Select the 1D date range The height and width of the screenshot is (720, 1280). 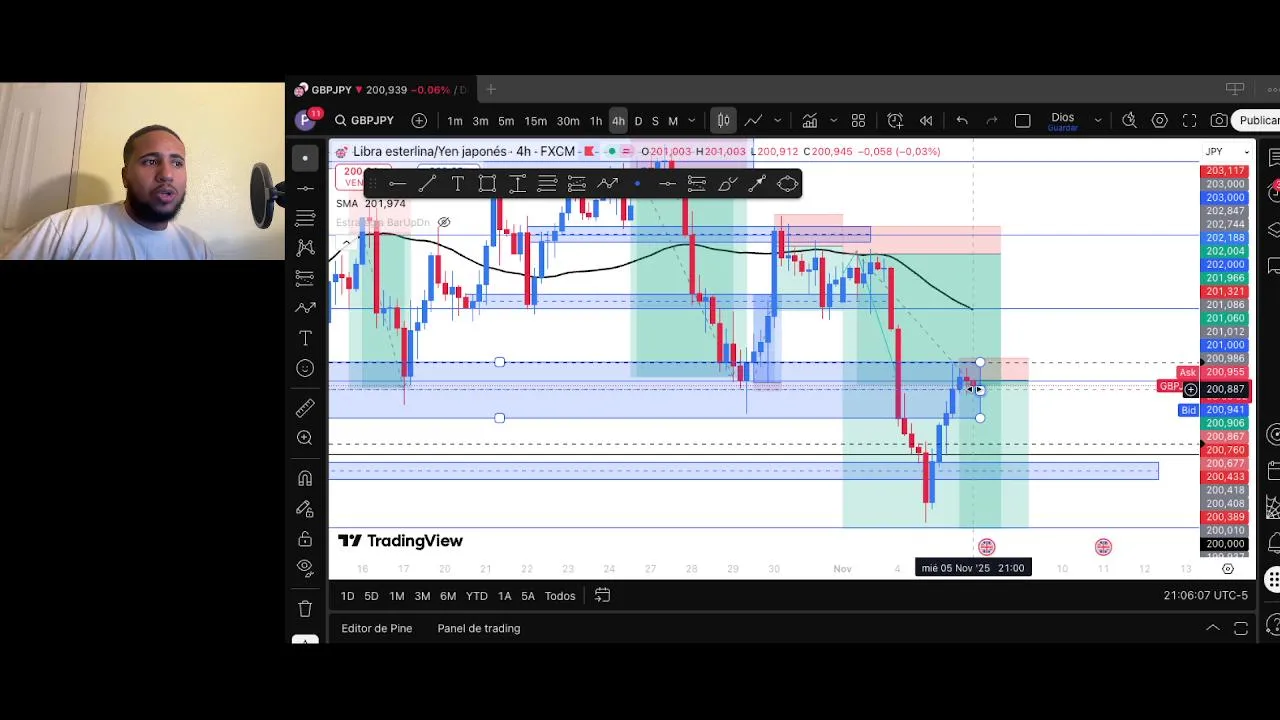(x=347, y=596)
